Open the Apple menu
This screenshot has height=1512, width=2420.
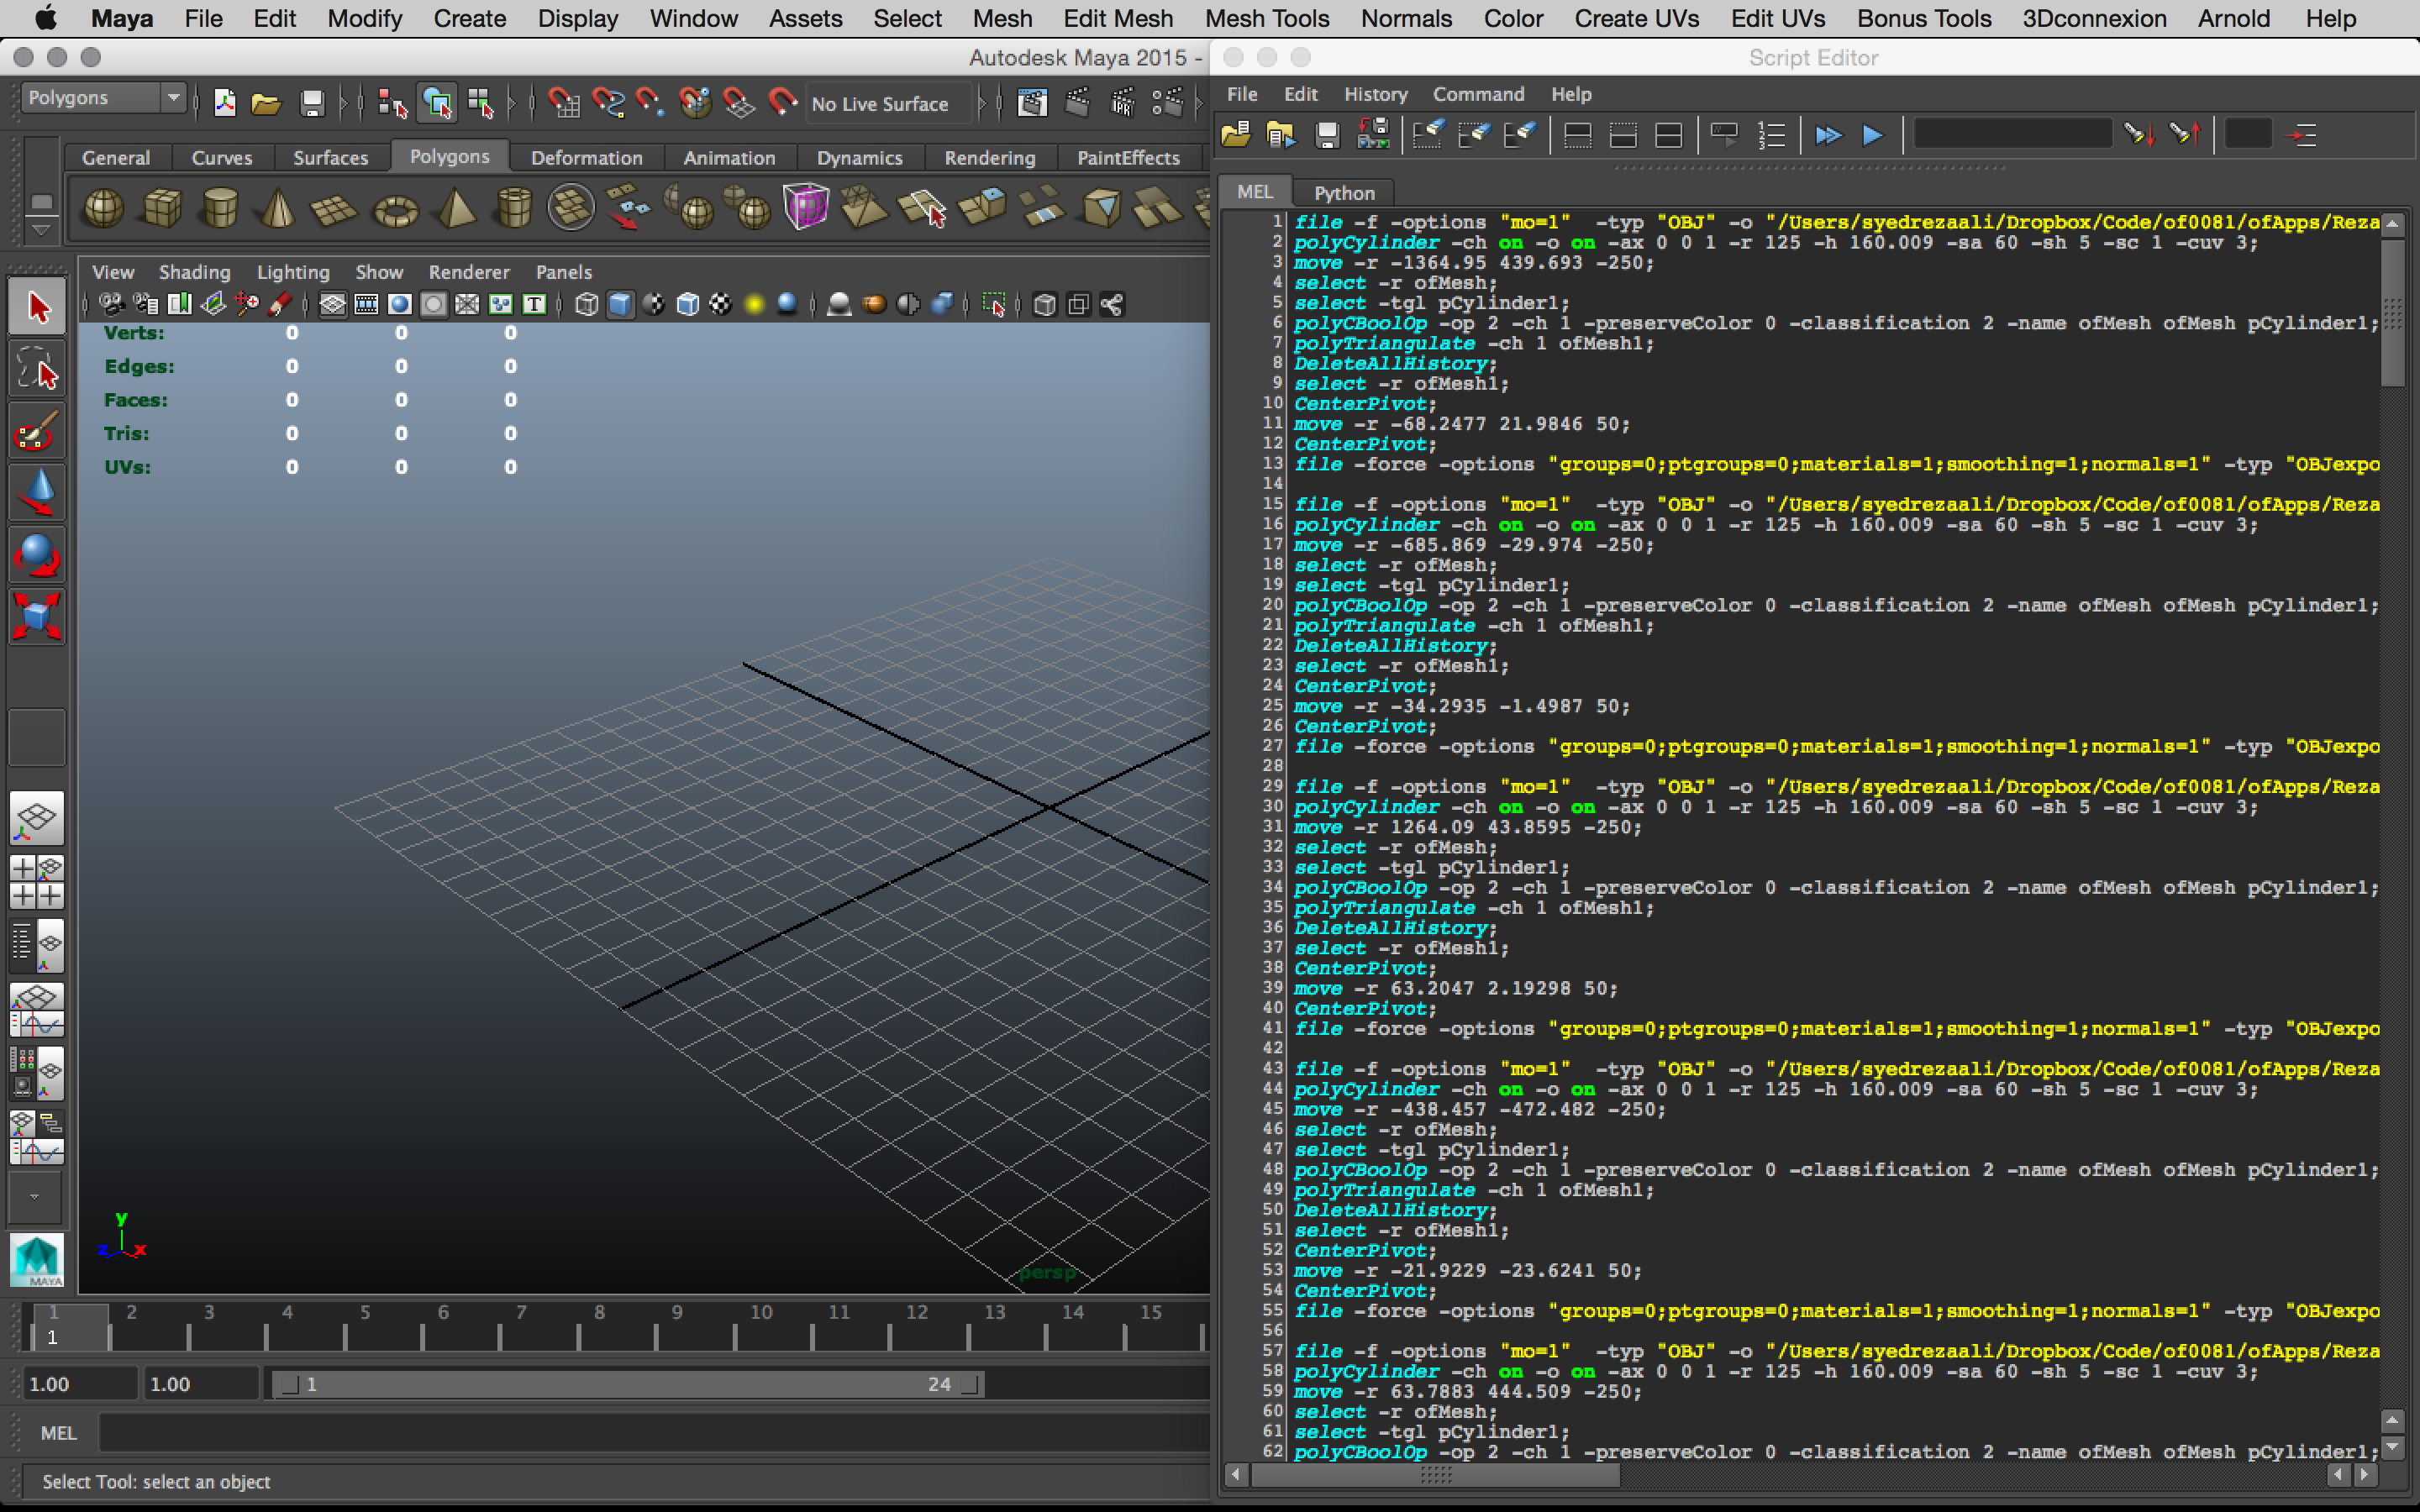(46, 18)
